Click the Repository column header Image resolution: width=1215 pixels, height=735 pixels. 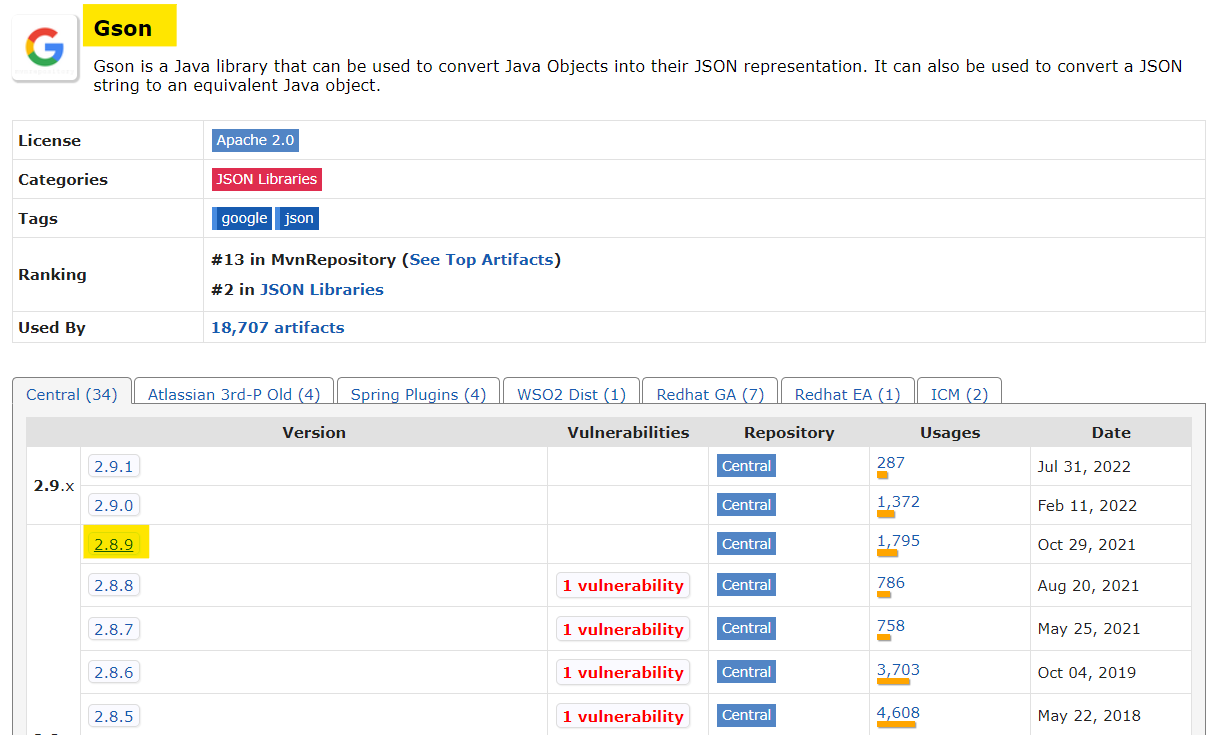pyautogui.click(x=789, y=433)
